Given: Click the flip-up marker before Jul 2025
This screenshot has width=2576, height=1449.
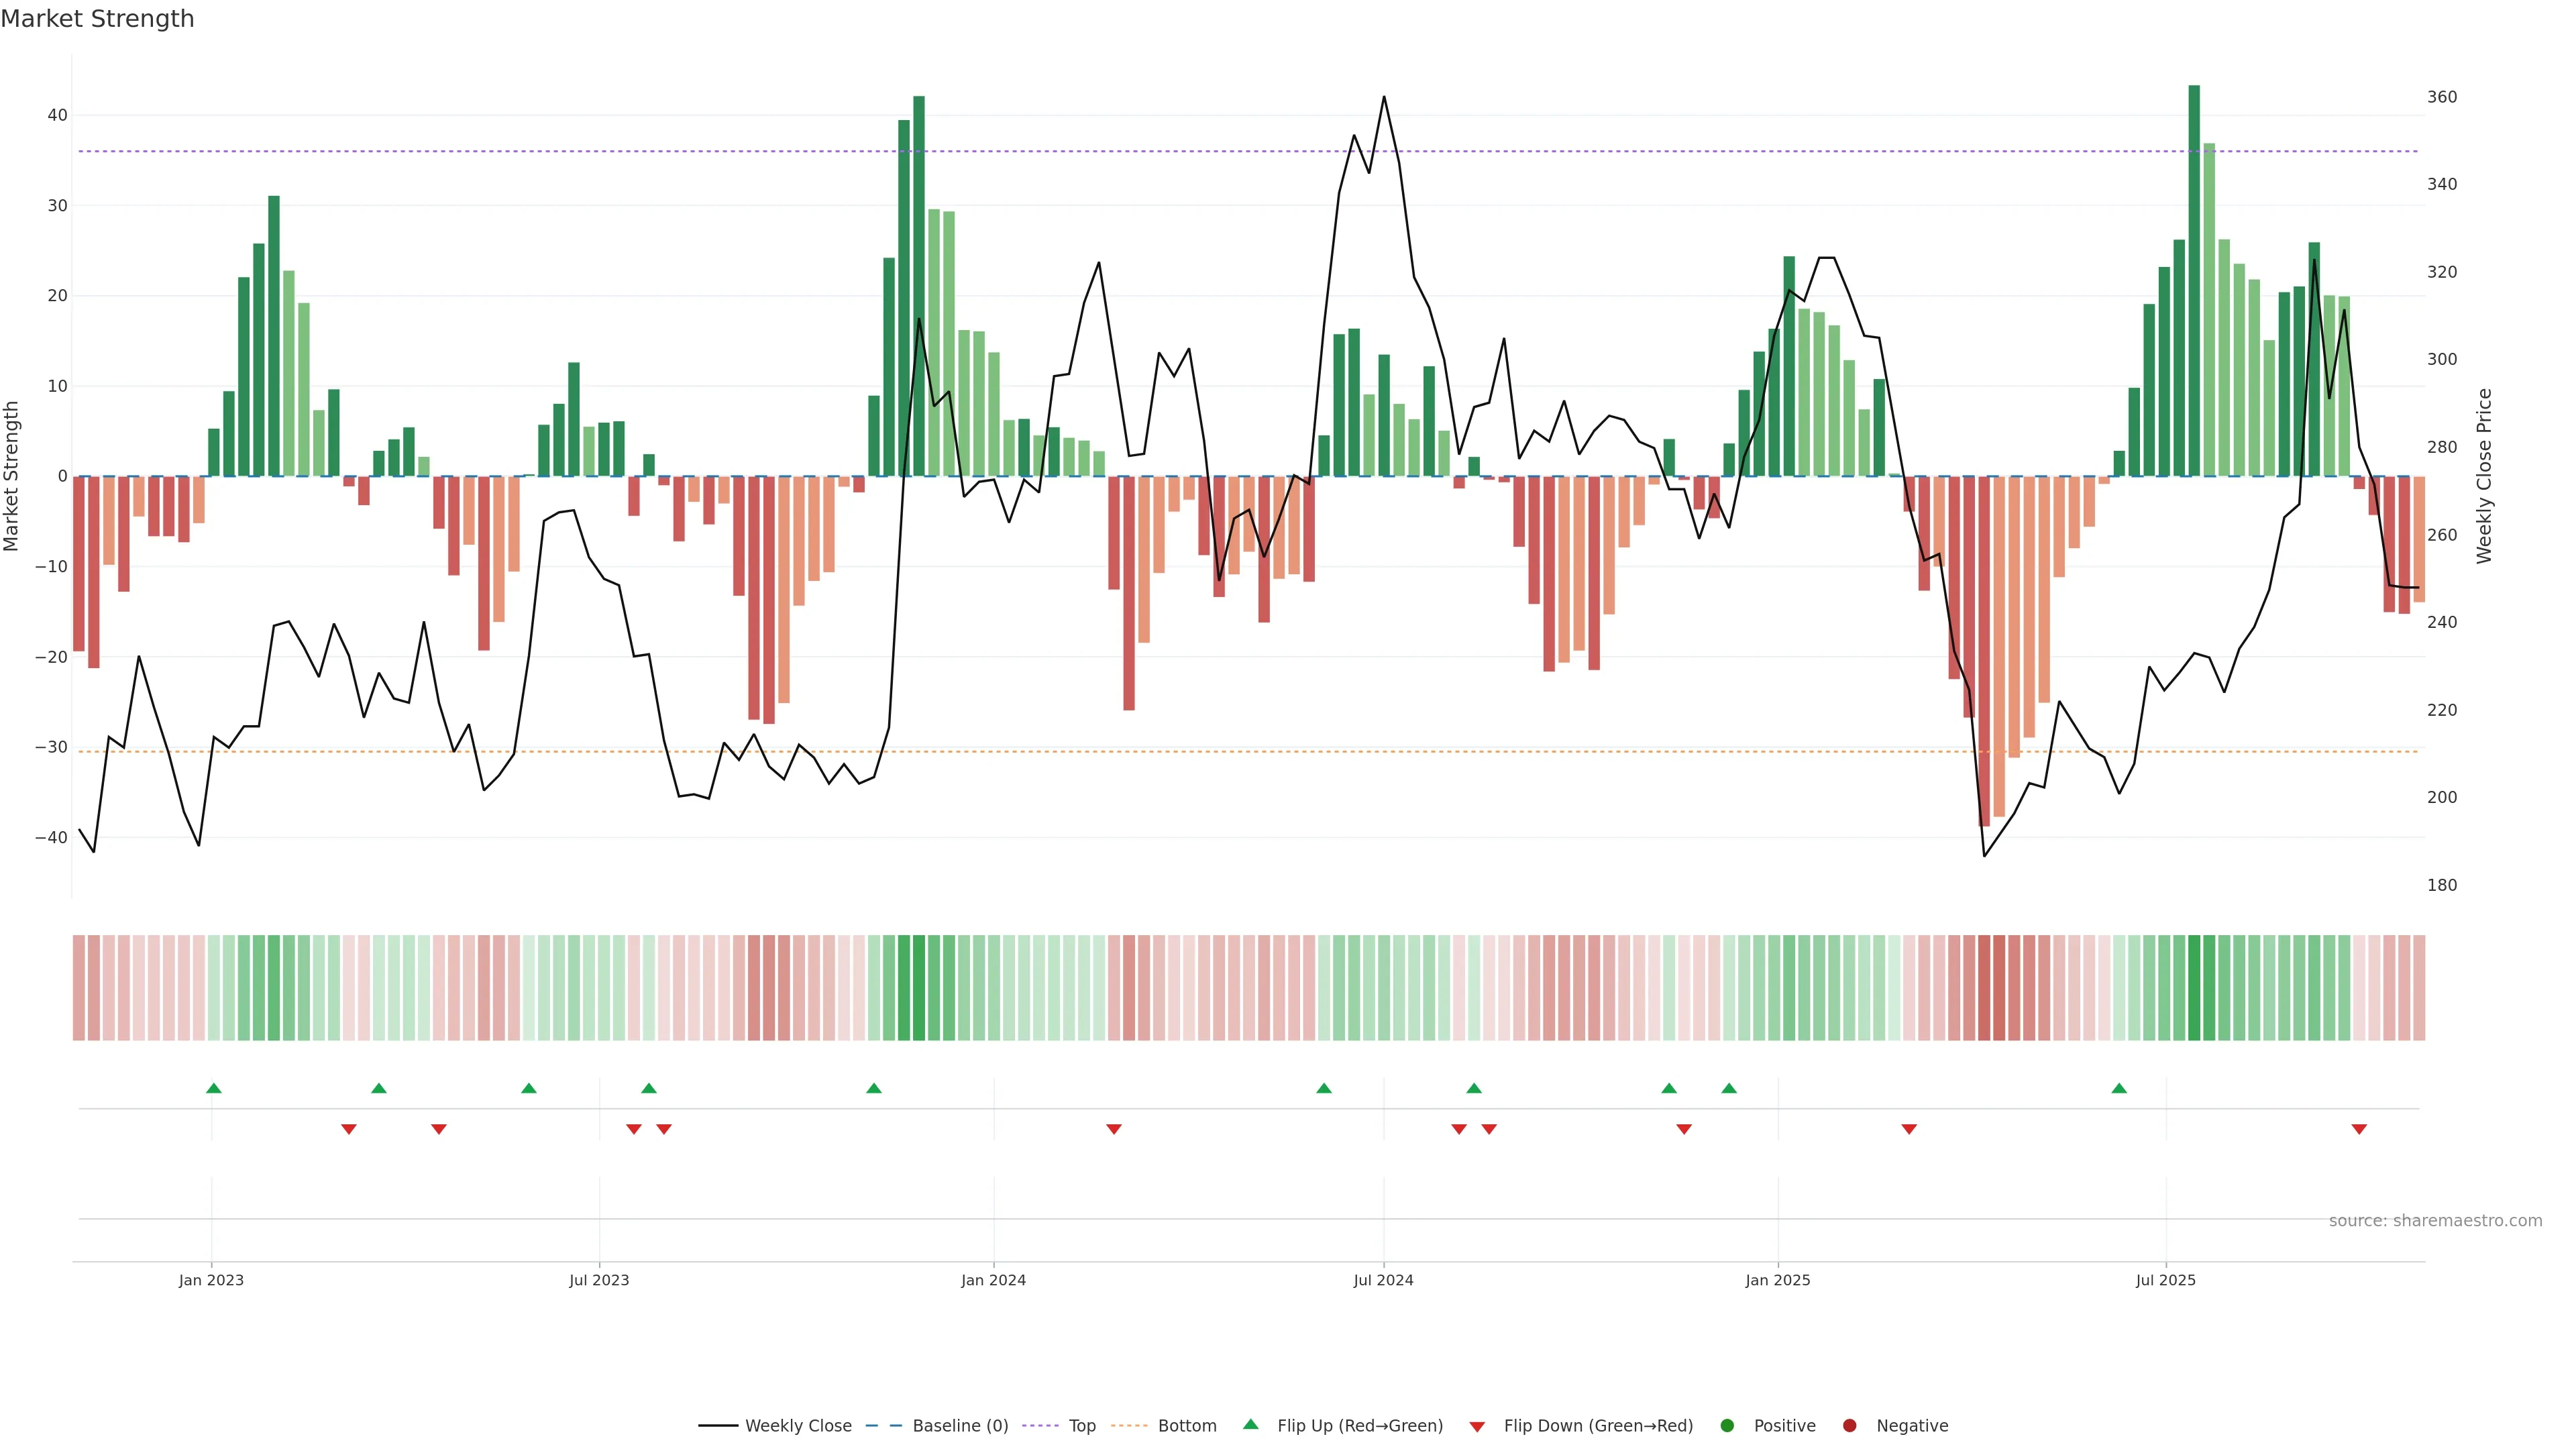Looking at the screenshot, I should (2119, 1088).
